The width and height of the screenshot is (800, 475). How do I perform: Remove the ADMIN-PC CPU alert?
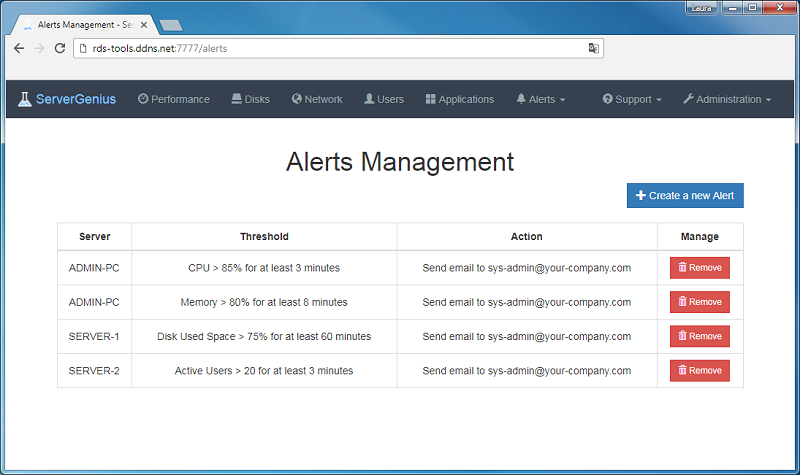pos(699,268)
